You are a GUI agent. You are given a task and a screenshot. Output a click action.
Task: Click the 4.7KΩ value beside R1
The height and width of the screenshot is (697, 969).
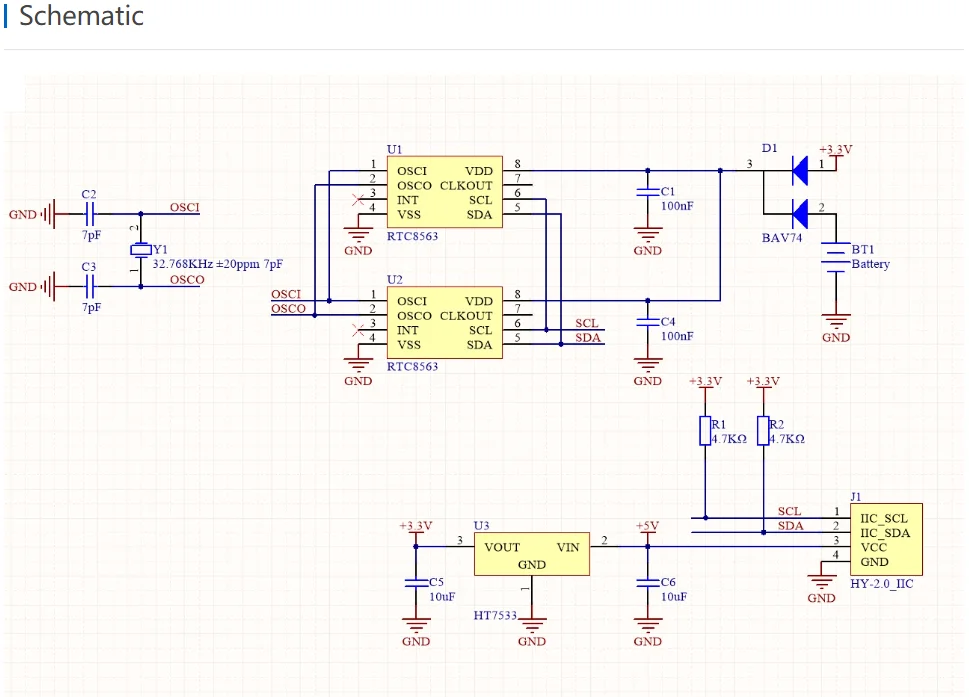tap(729, 439)
